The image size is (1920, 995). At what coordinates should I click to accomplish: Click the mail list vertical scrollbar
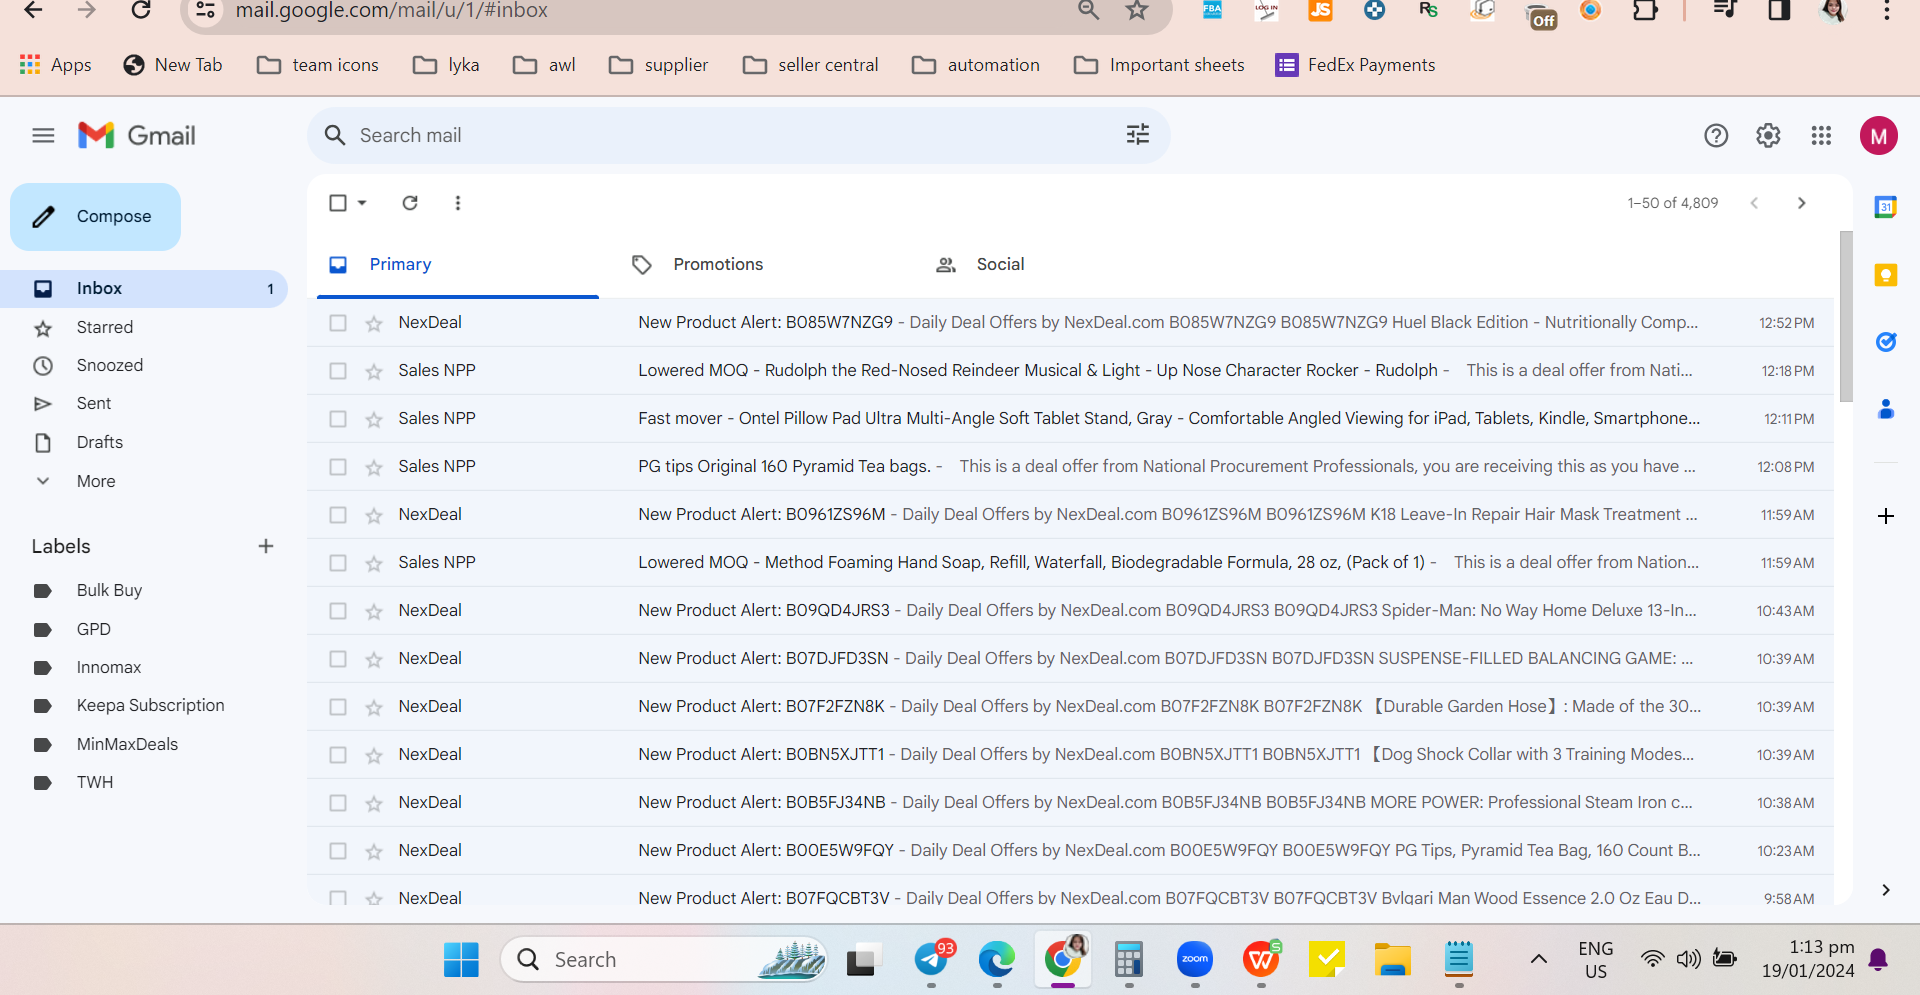pyautogui.click(x=1846, y=316)
